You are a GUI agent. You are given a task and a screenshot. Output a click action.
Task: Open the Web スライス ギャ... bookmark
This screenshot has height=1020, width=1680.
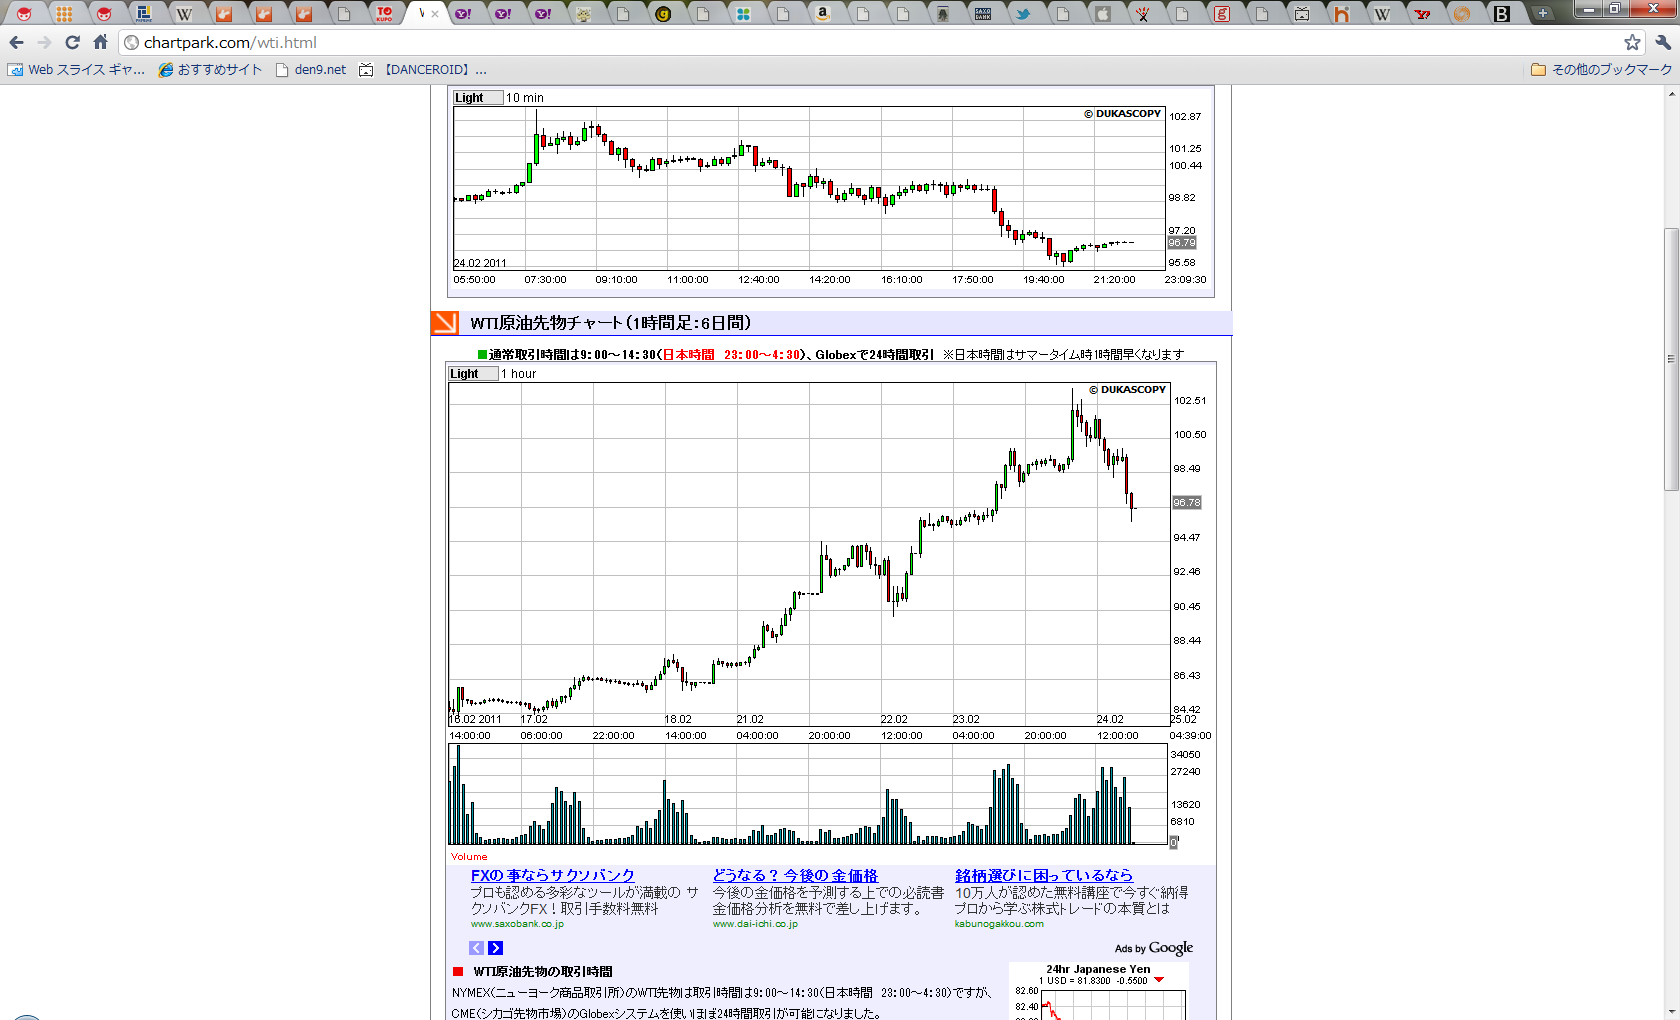77,70
